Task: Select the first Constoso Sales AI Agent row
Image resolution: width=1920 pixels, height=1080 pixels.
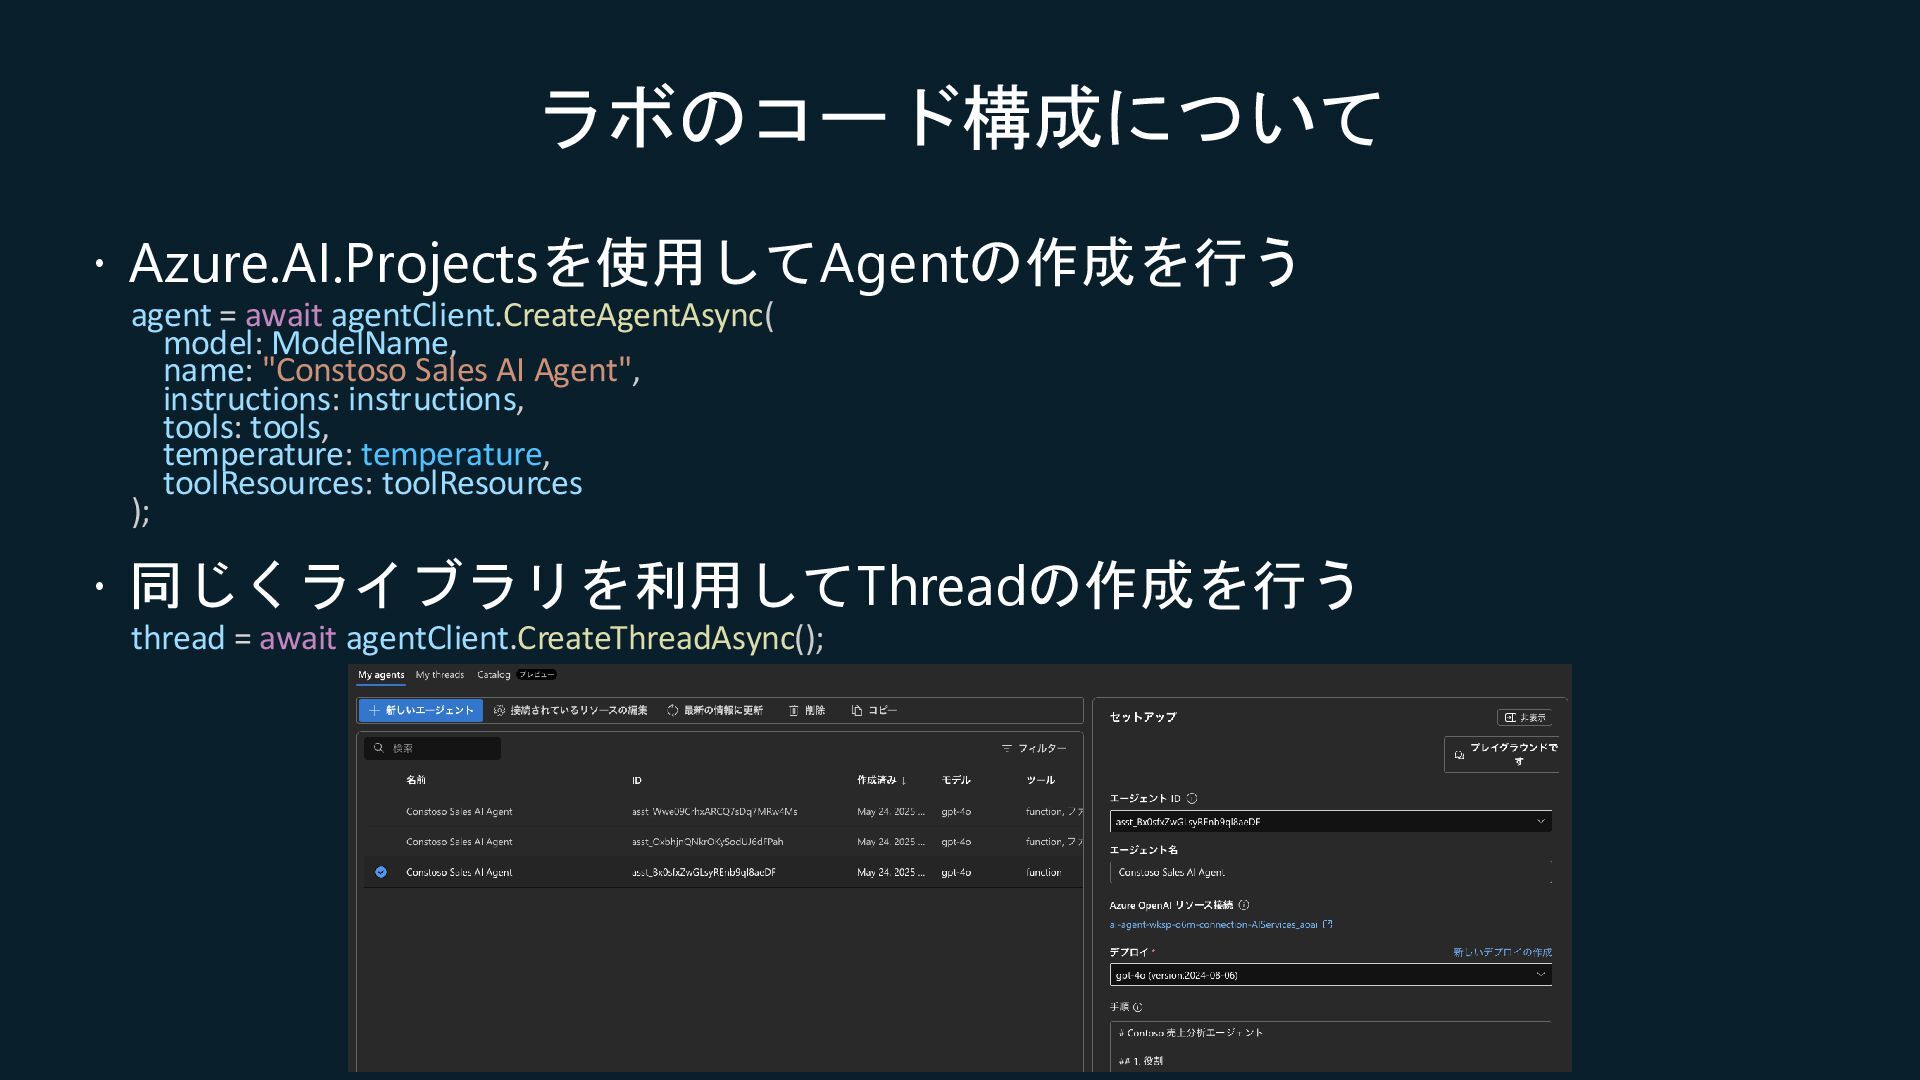Action: click(x=459, y=812)
